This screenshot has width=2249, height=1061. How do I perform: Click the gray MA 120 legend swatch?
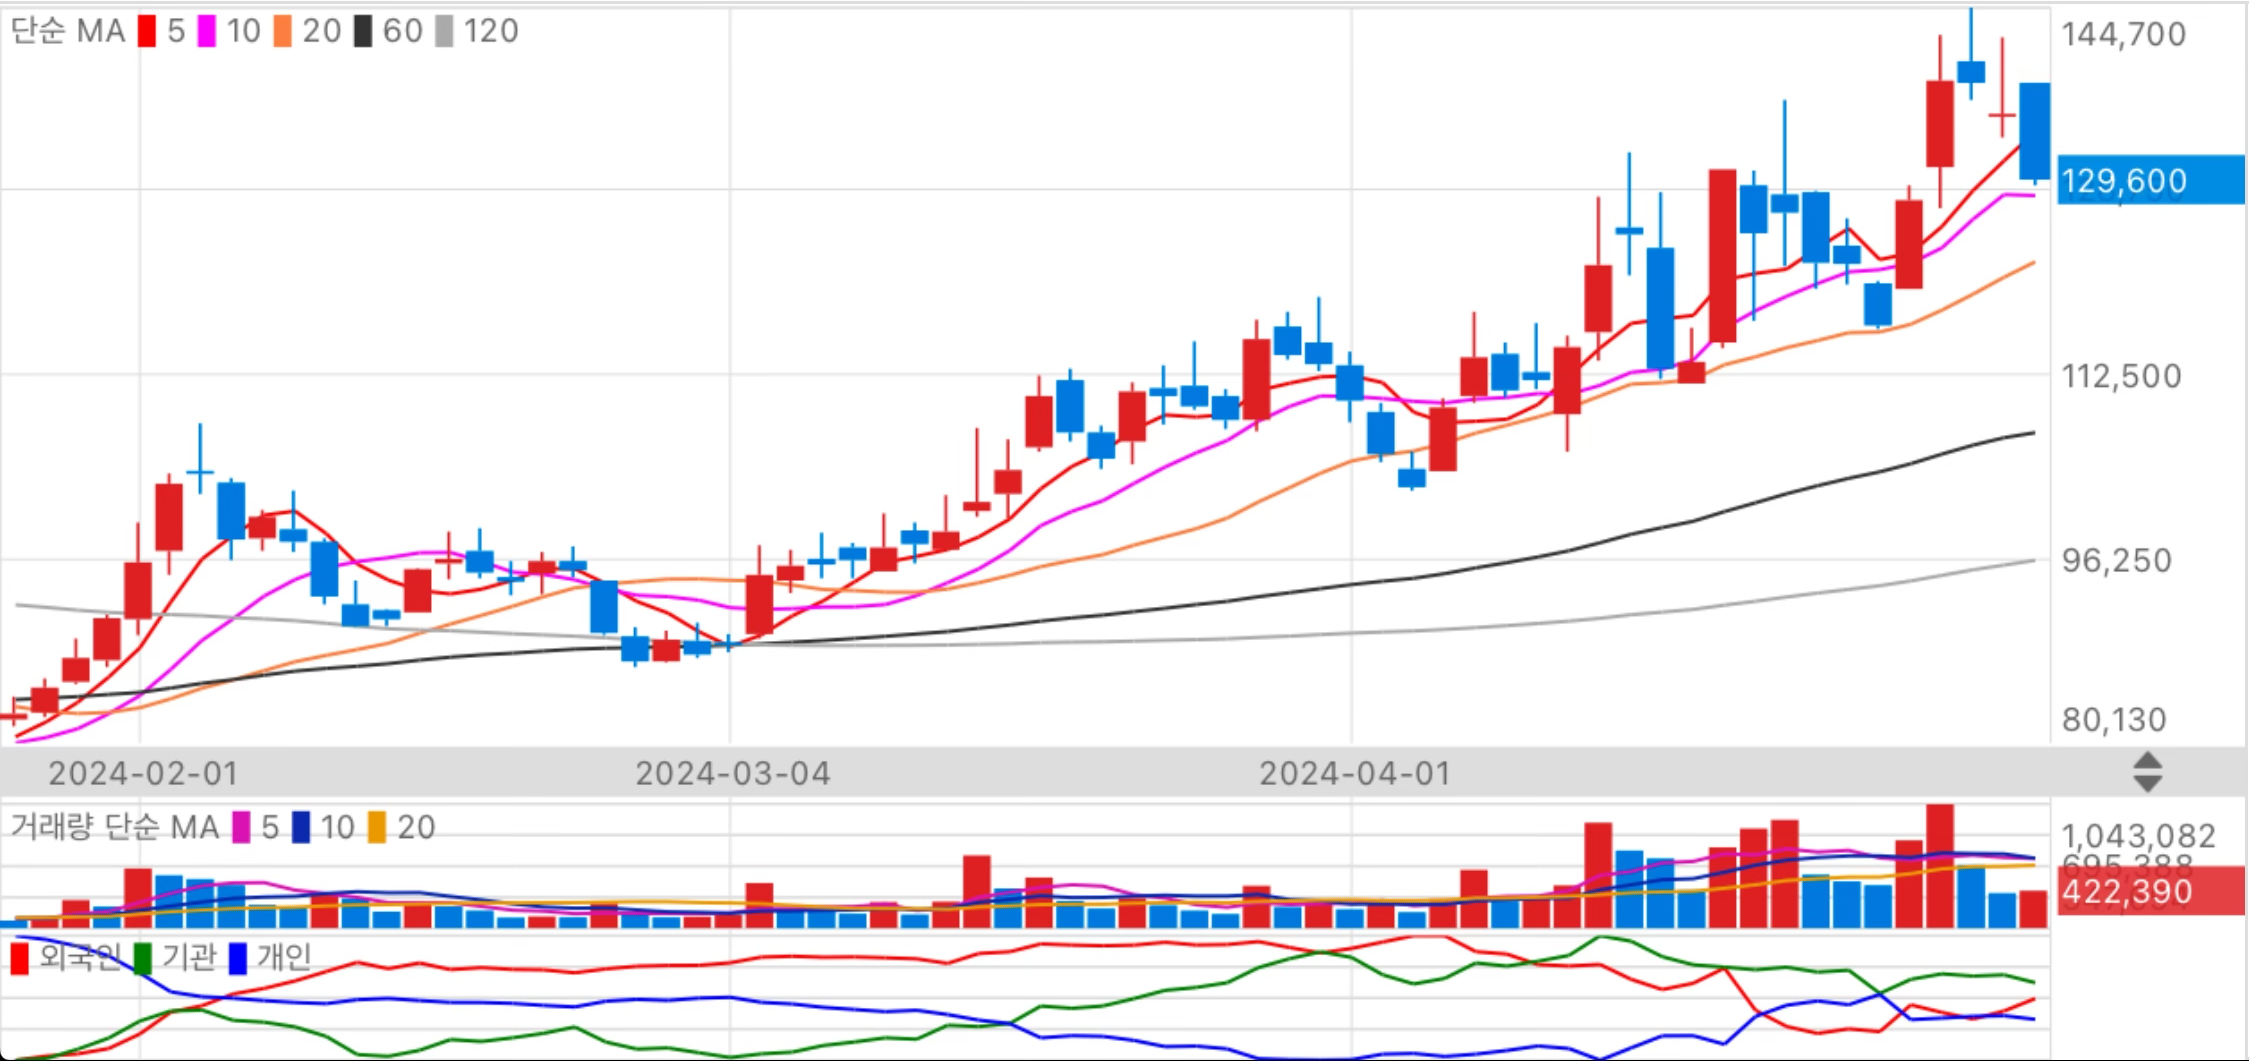[444, 31]
